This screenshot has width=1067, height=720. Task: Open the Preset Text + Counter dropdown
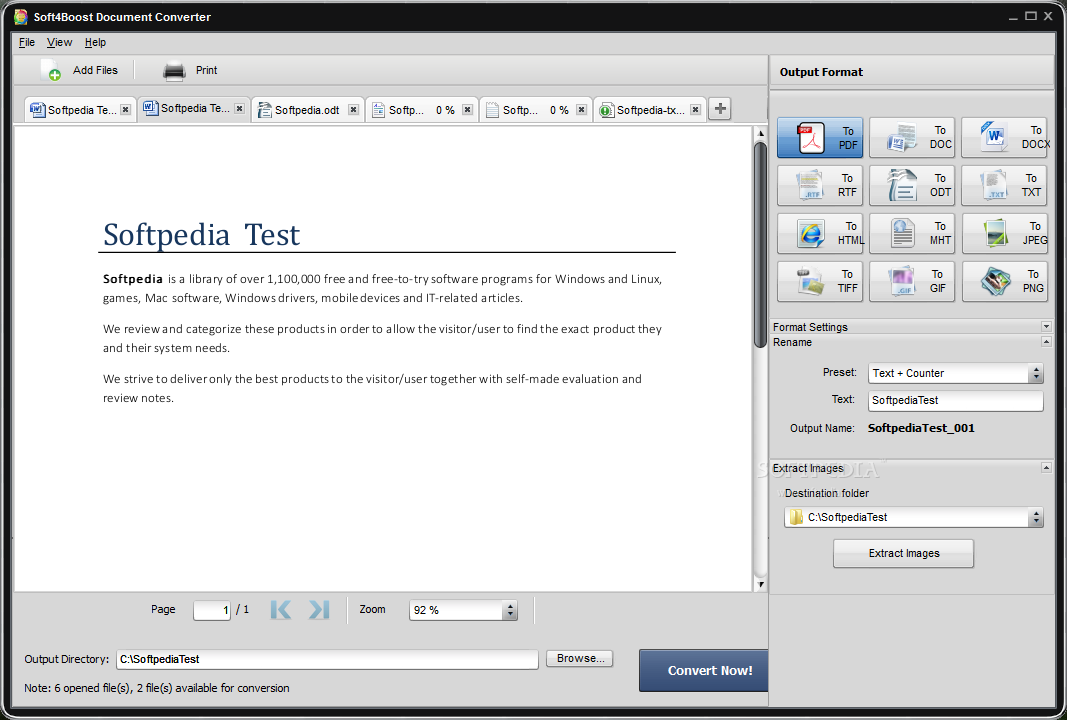pos(1036,373)
